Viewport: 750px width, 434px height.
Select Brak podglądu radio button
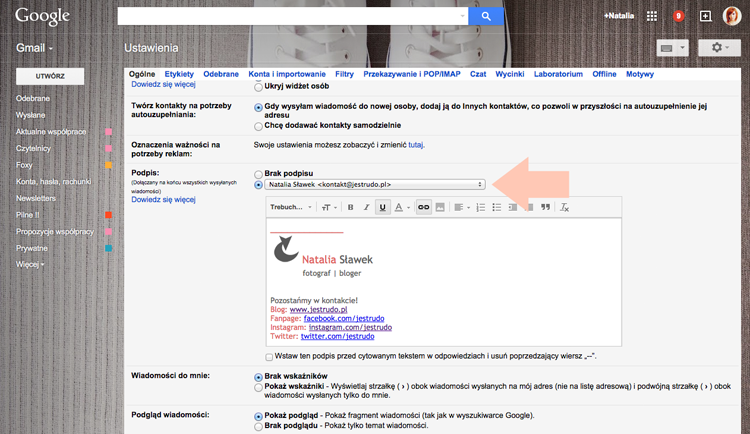(x=258, y=426)
